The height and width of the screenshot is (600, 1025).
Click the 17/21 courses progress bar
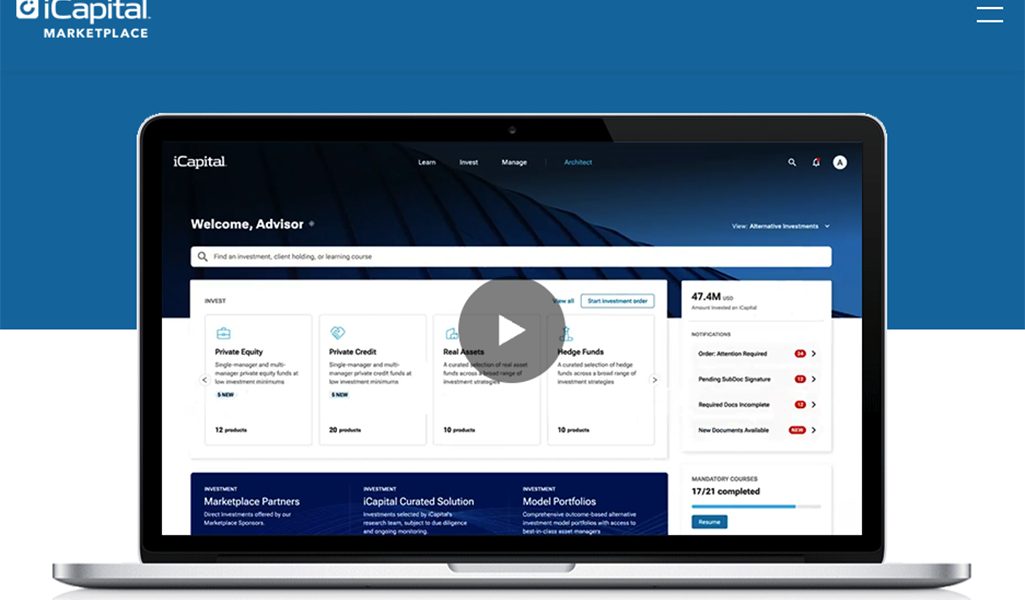pos(755,505)
